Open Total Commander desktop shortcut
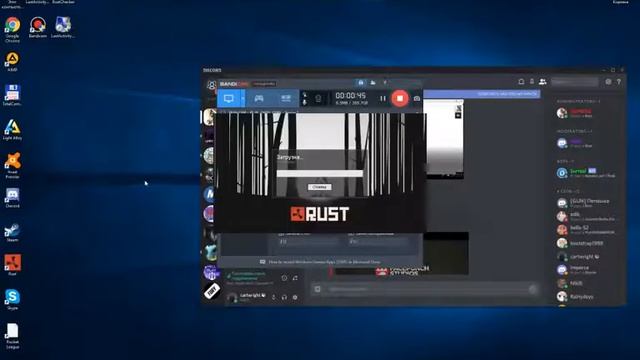Viewport: 640px width, 360px height. point(12,96)
